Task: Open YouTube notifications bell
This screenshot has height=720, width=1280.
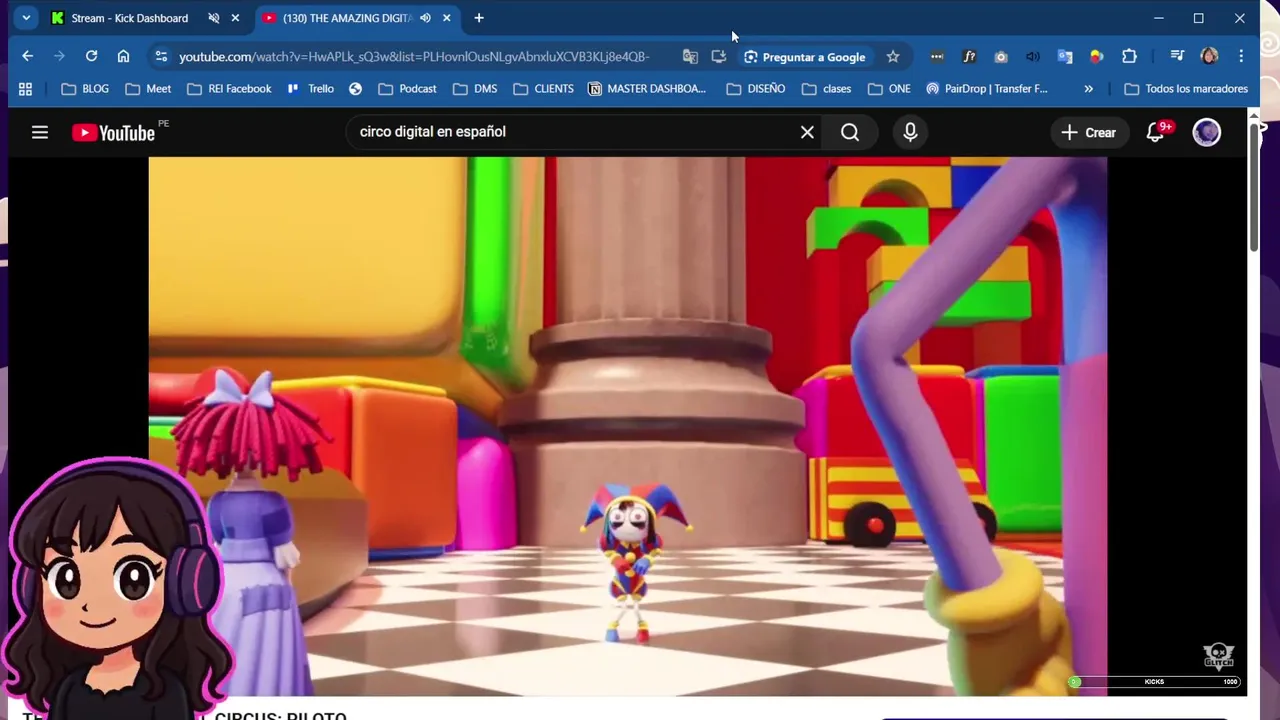Action: pyautogui.click(x=1156, y=132)
